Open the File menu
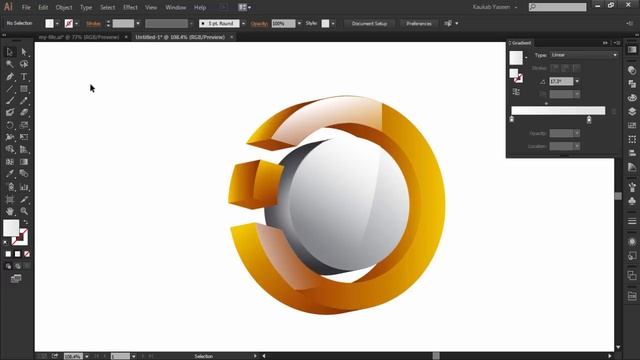Viewport: 640px width, 360px height. pyautogui.click(x=26, y=7)
